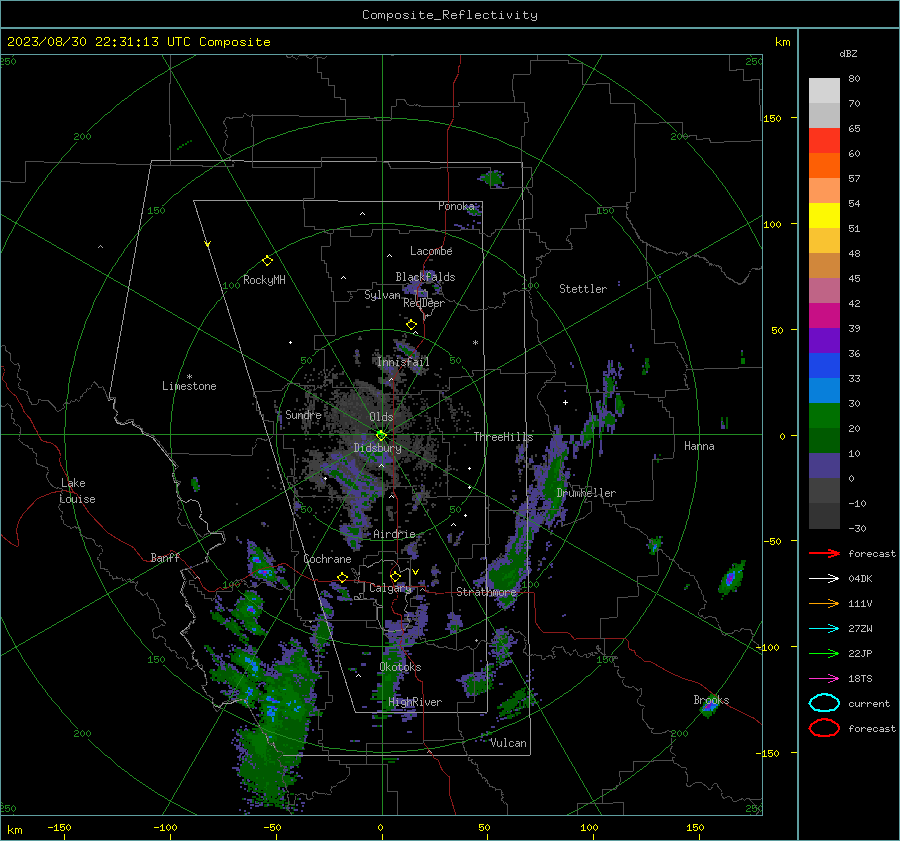Click the cyan 'current' ellipse legend icon
The width and height of the screenshot is (900, 841).
pos(824,703)
